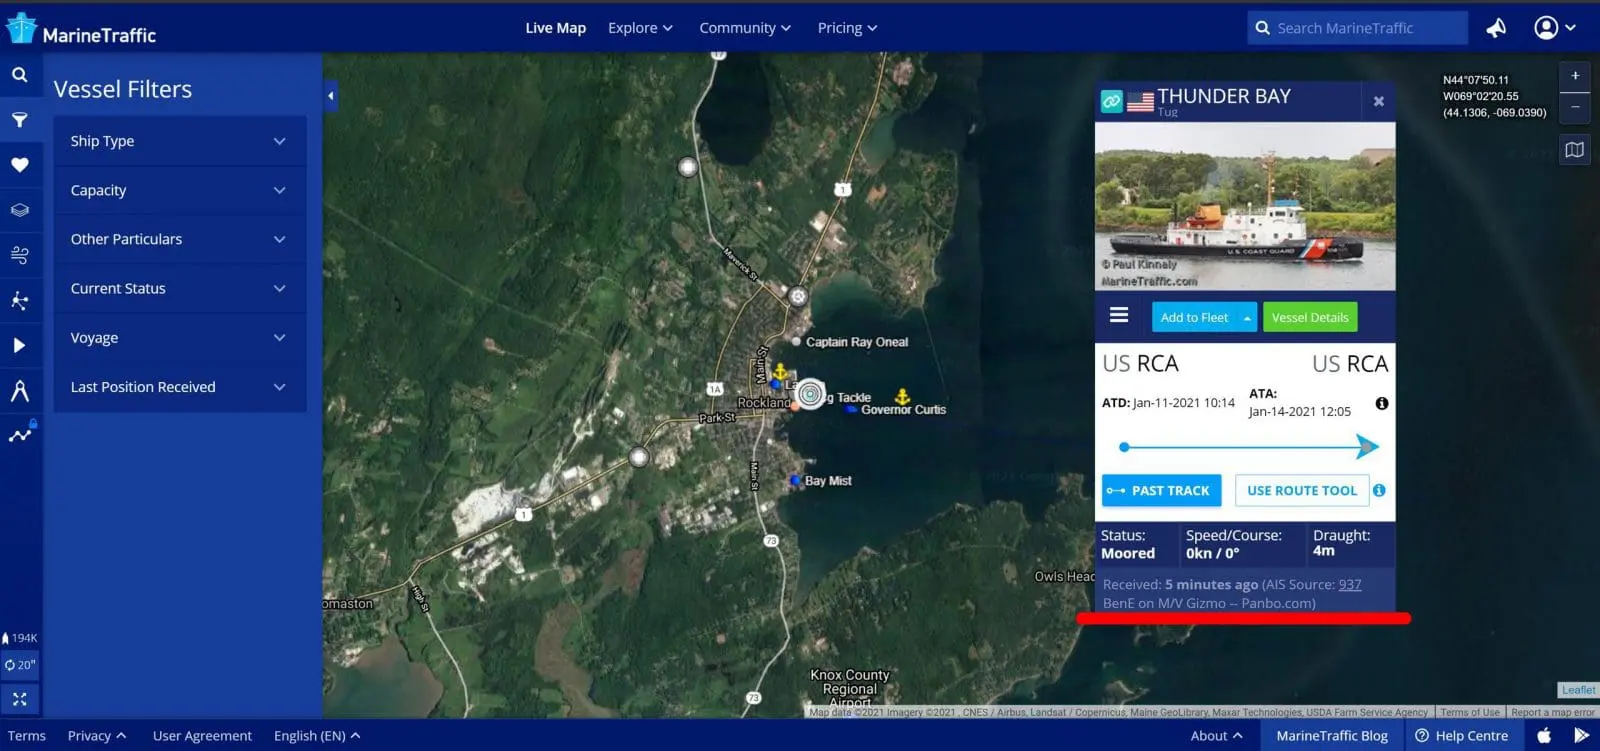
Task: Open My Fleets heart icon
Action: pyautogui.click(x=20, y=165)
